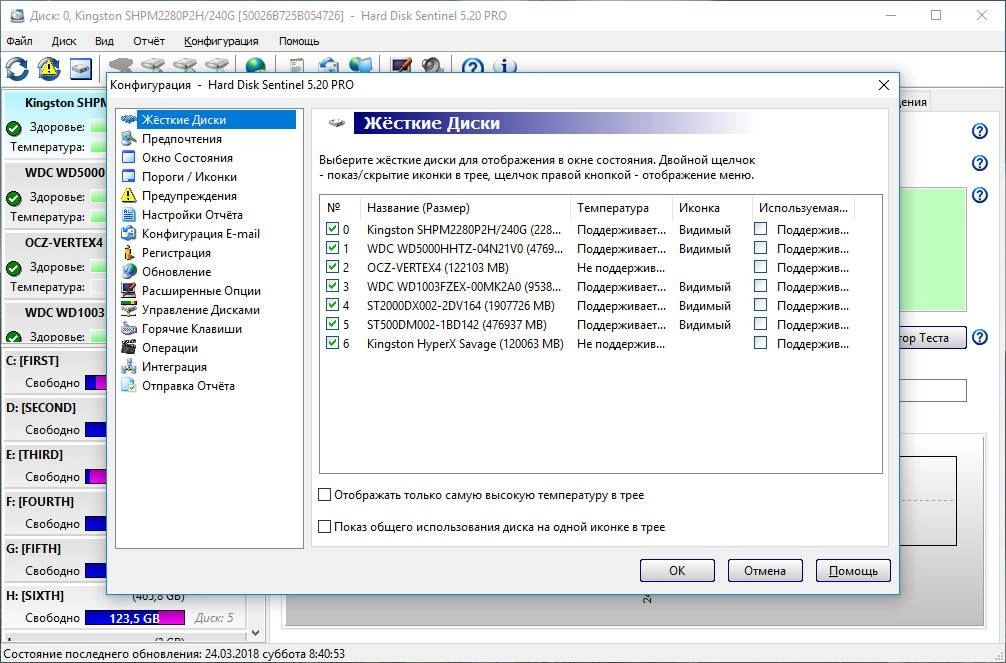Image resolution: width=1006 pixels, height=663 pixels.
Task: Click the Используемая column header
Action: (803, 208)
